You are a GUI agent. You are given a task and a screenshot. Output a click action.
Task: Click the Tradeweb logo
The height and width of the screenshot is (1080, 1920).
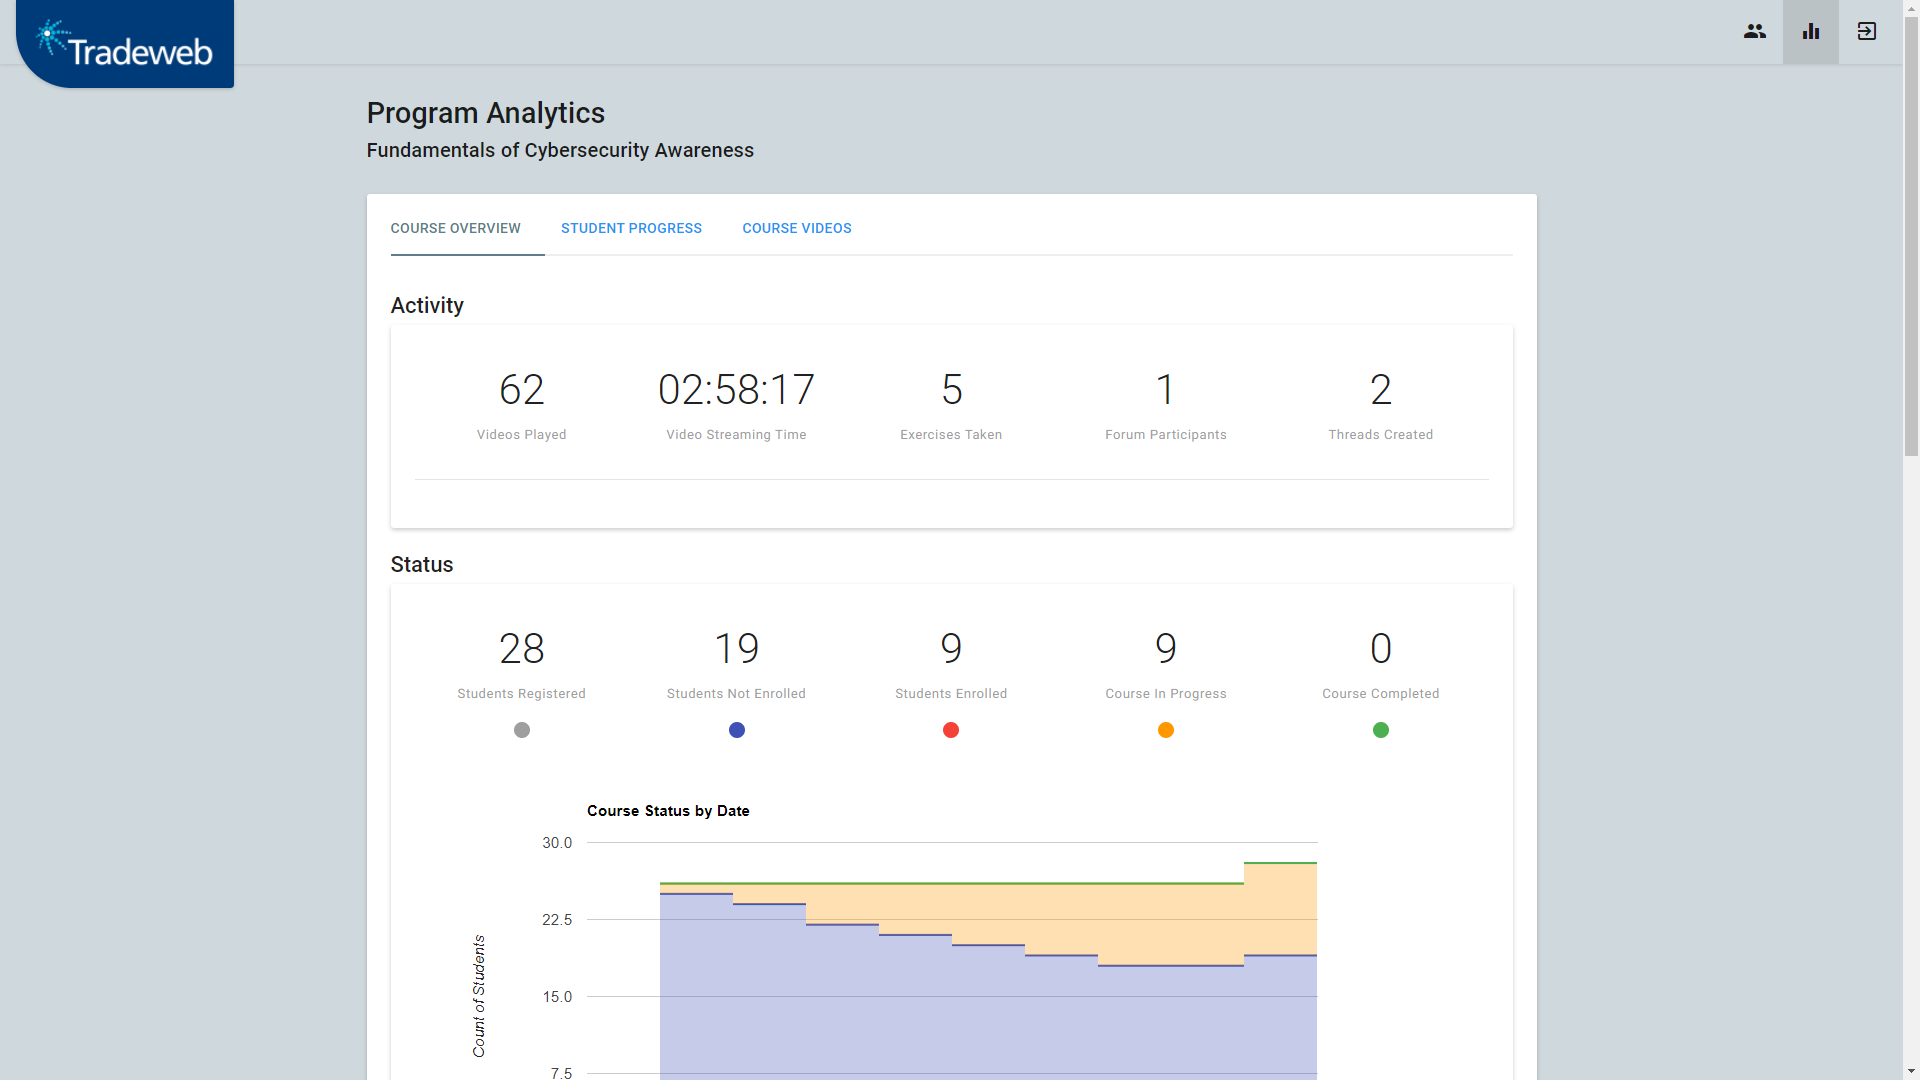coord(125,45)
